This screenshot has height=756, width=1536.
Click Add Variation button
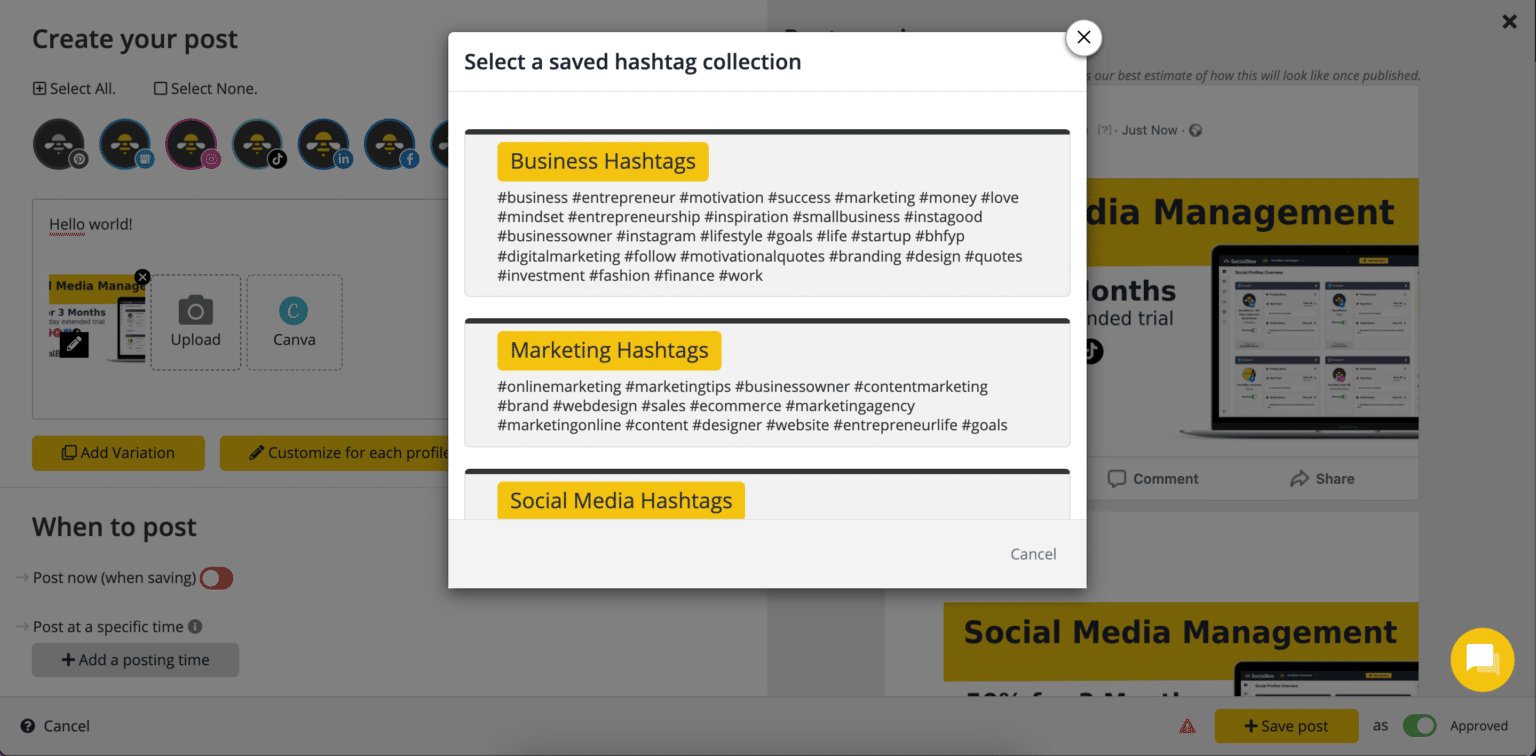[117, 452]
